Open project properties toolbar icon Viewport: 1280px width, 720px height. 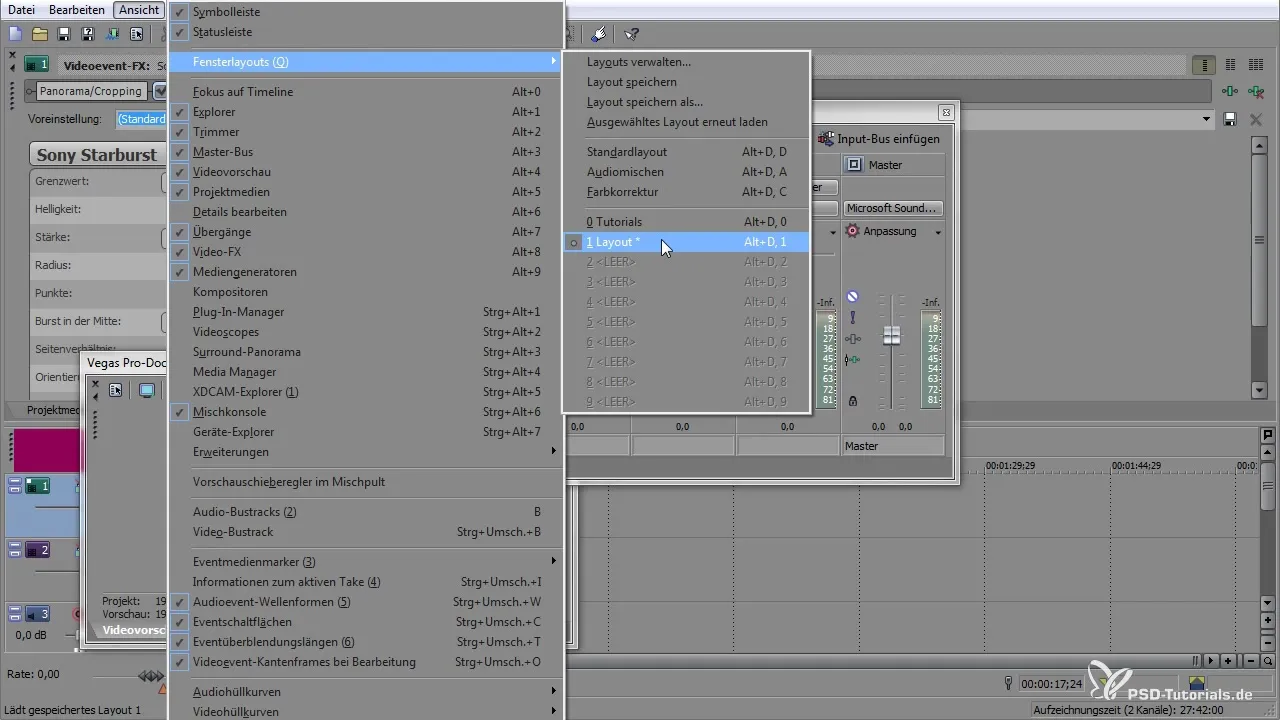[136, 34]
